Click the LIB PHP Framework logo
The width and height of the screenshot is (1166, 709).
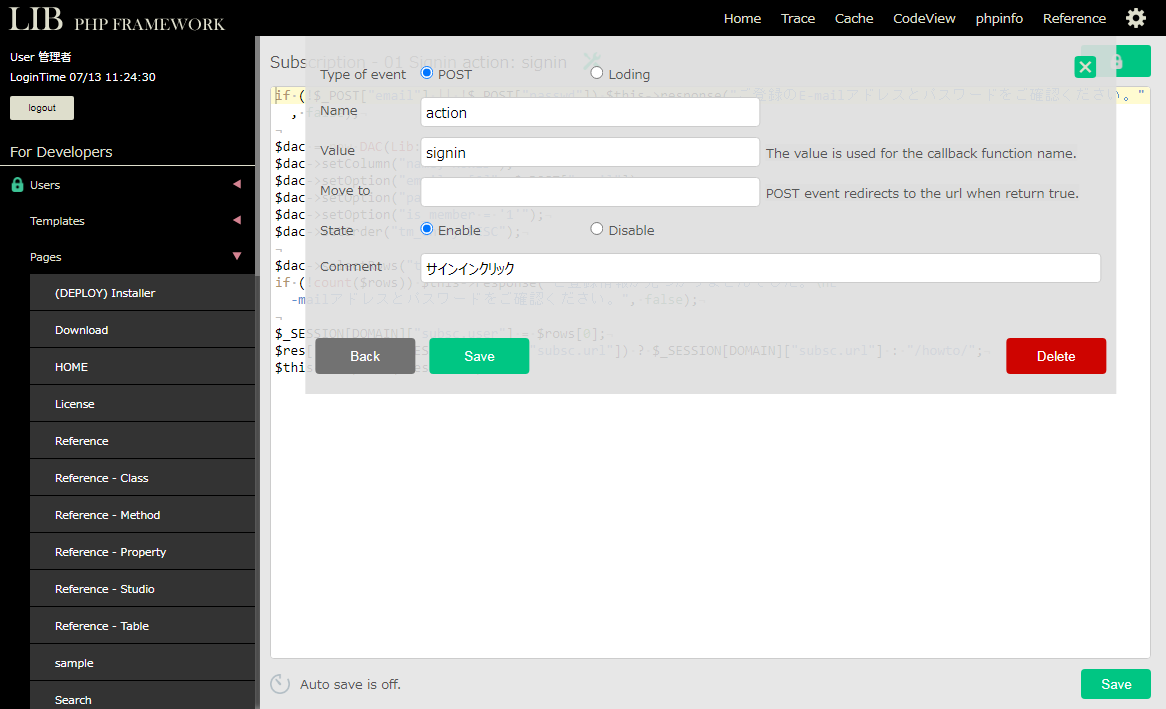point(117,20)
